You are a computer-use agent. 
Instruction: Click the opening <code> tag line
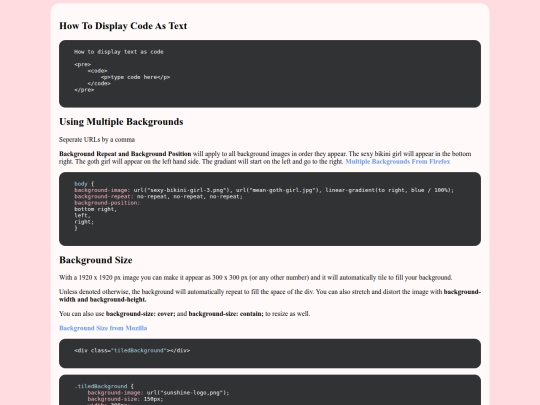click(x=97, y=71)
